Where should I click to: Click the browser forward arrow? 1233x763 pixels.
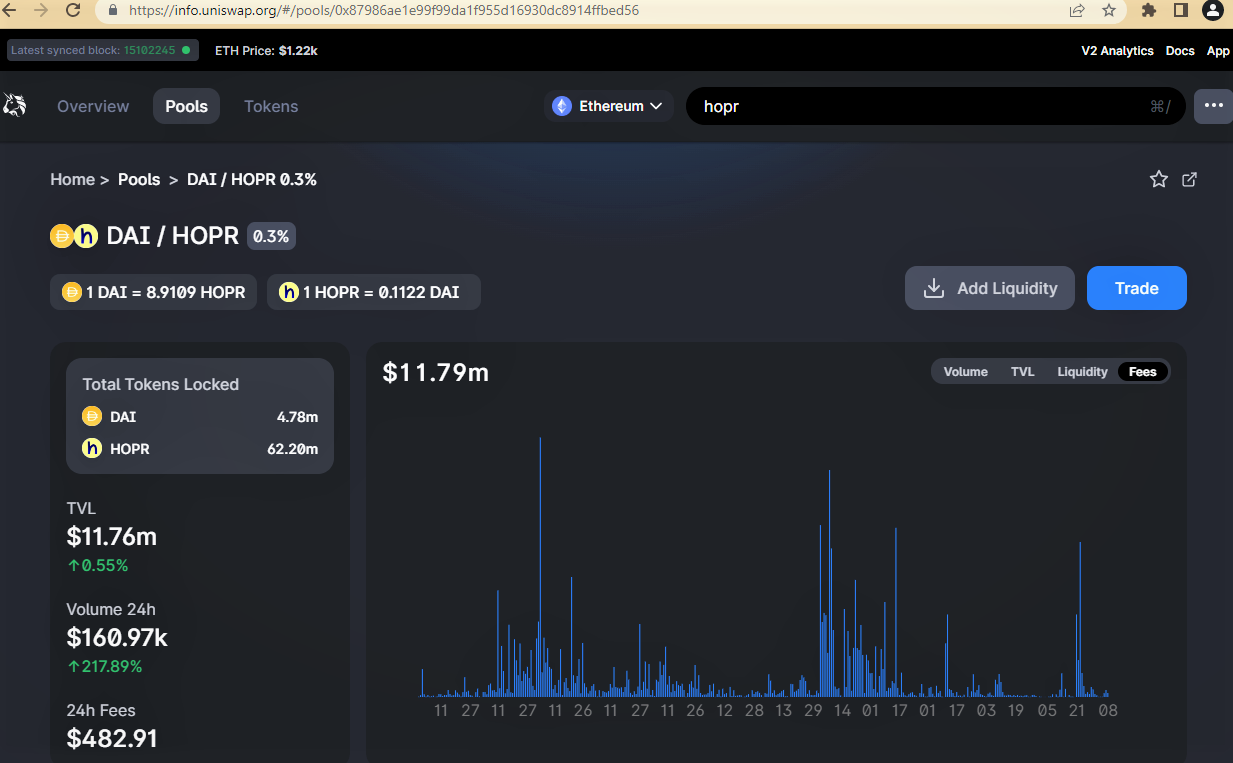point(41,10)
